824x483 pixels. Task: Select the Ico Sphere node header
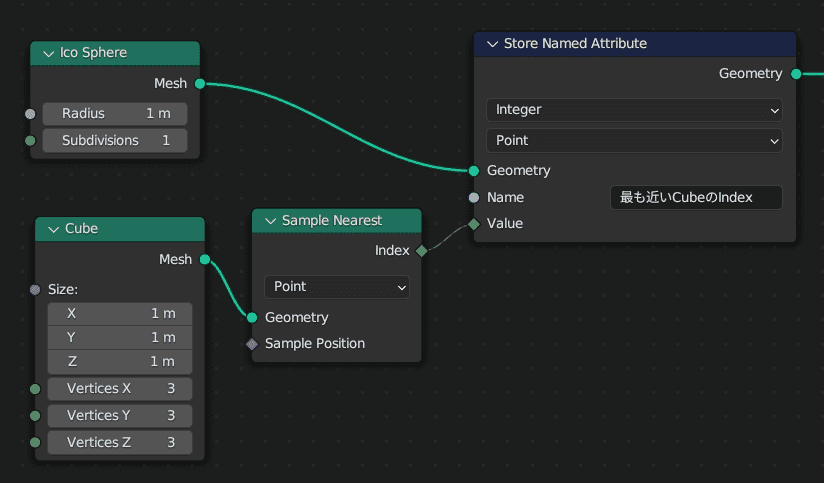click(115, 54)
